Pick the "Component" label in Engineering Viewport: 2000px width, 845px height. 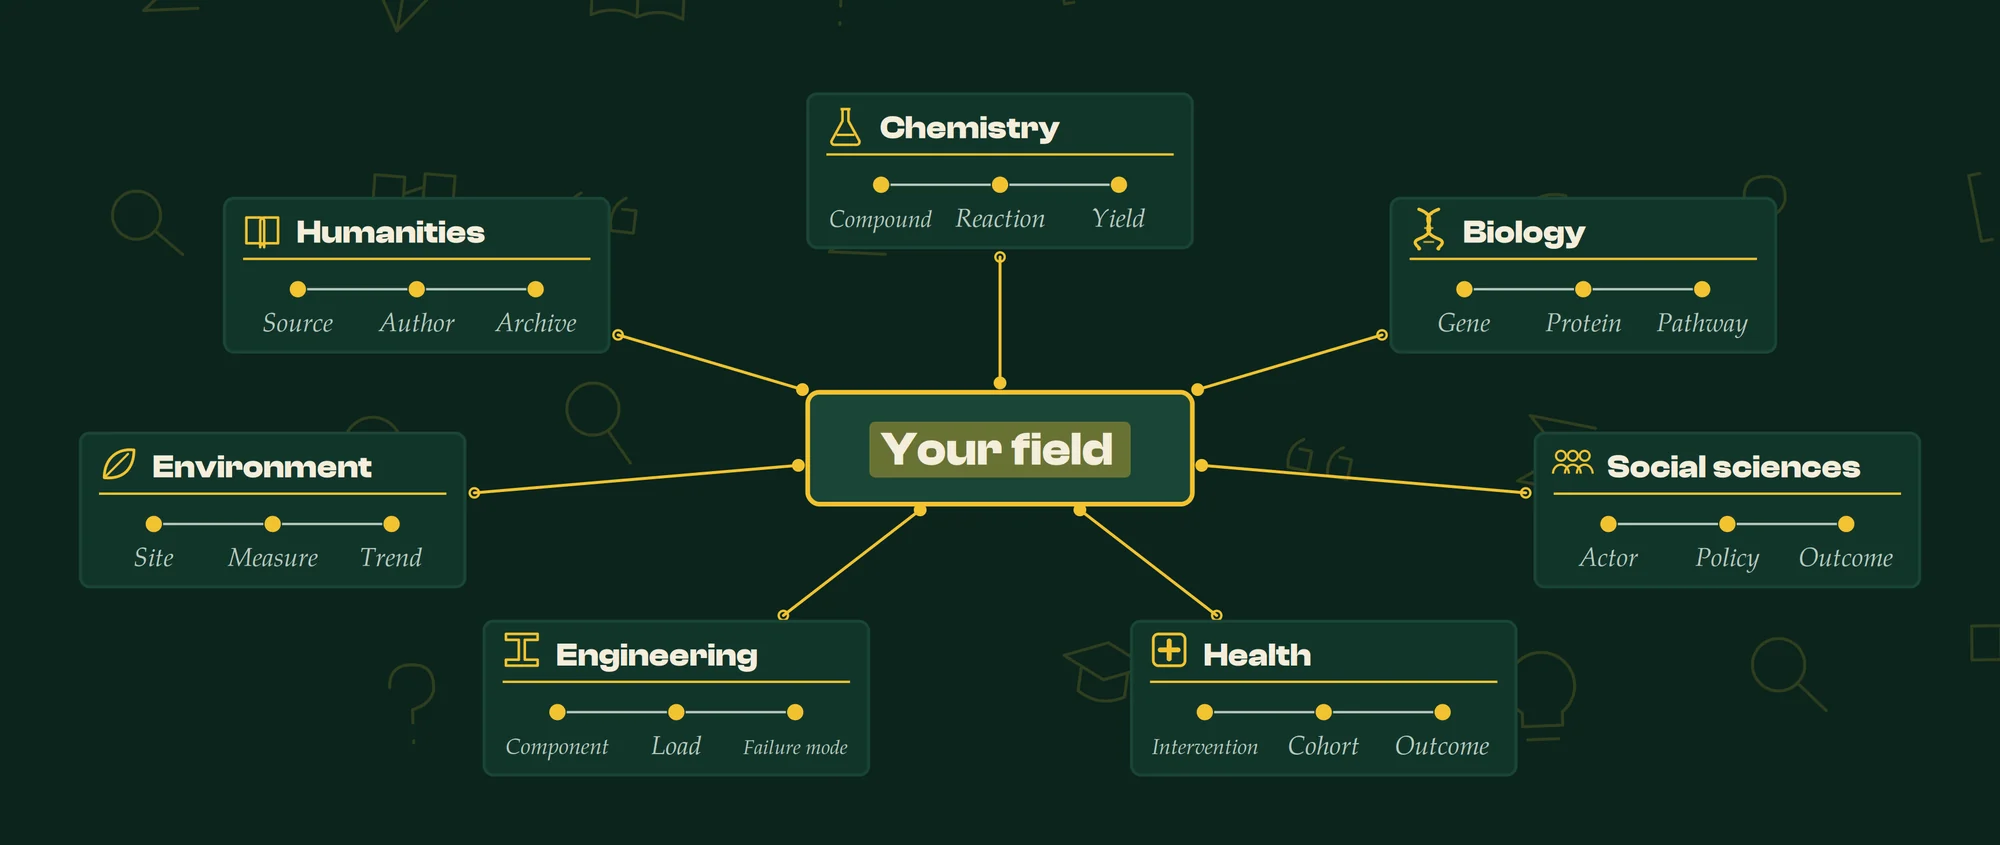[557, 747]
